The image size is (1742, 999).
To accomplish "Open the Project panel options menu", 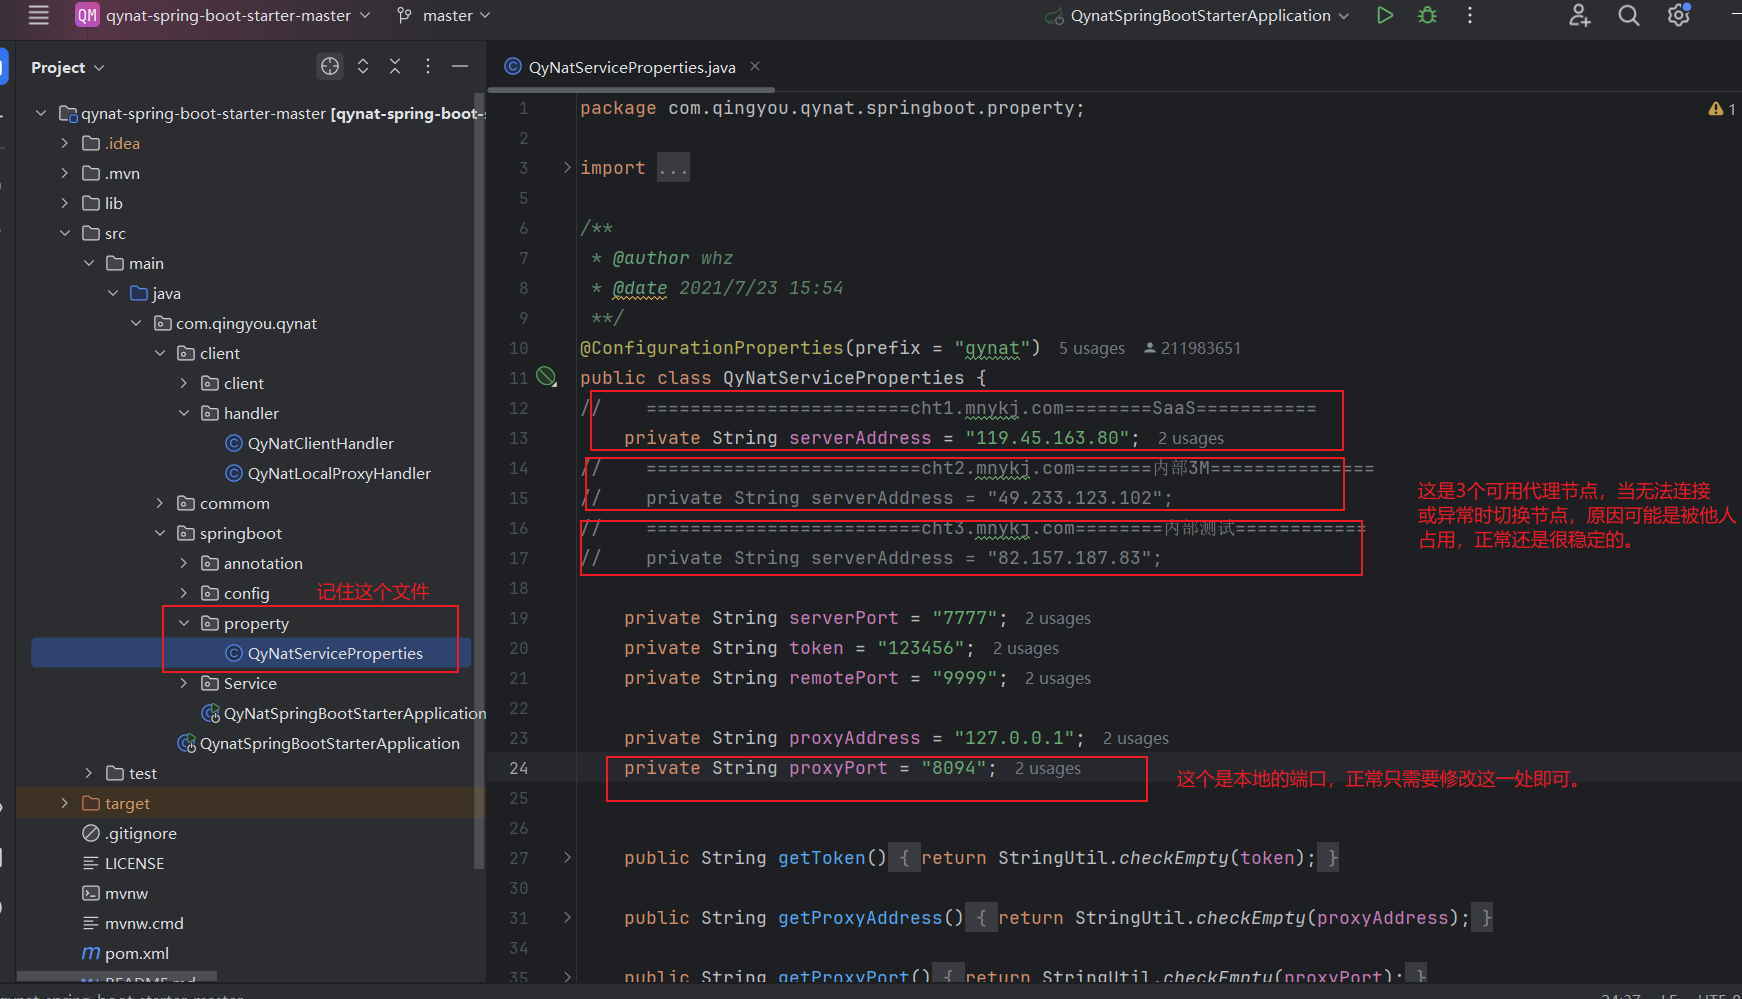I will click(428, 67).
